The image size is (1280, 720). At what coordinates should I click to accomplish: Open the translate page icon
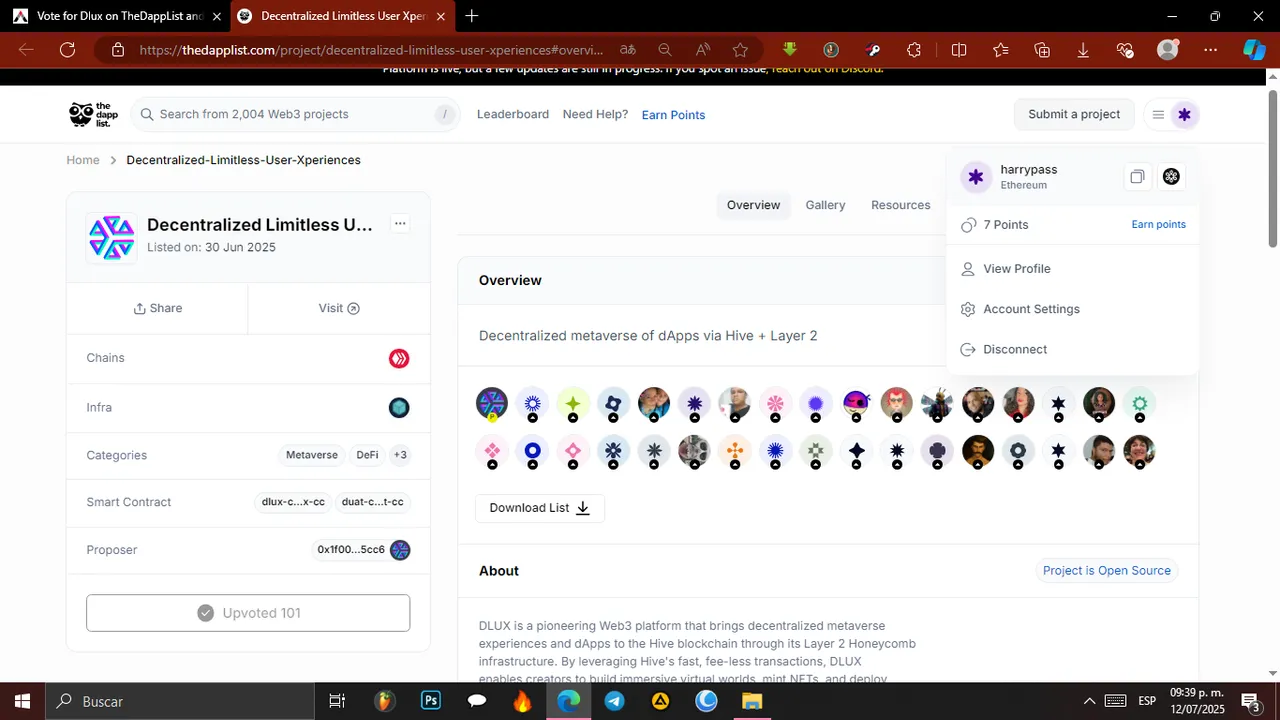pyautogui.click(x=627, y=50)
